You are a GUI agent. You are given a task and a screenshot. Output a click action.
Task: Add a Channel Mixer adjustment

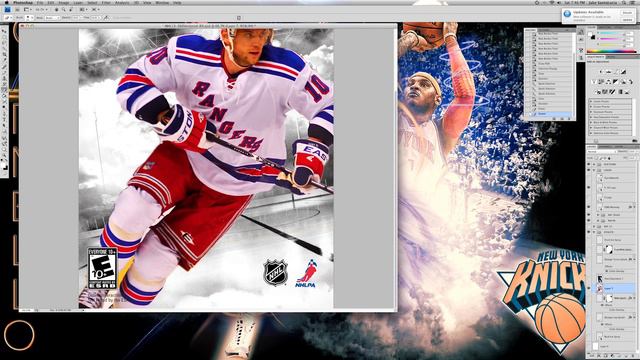point(631,82)
